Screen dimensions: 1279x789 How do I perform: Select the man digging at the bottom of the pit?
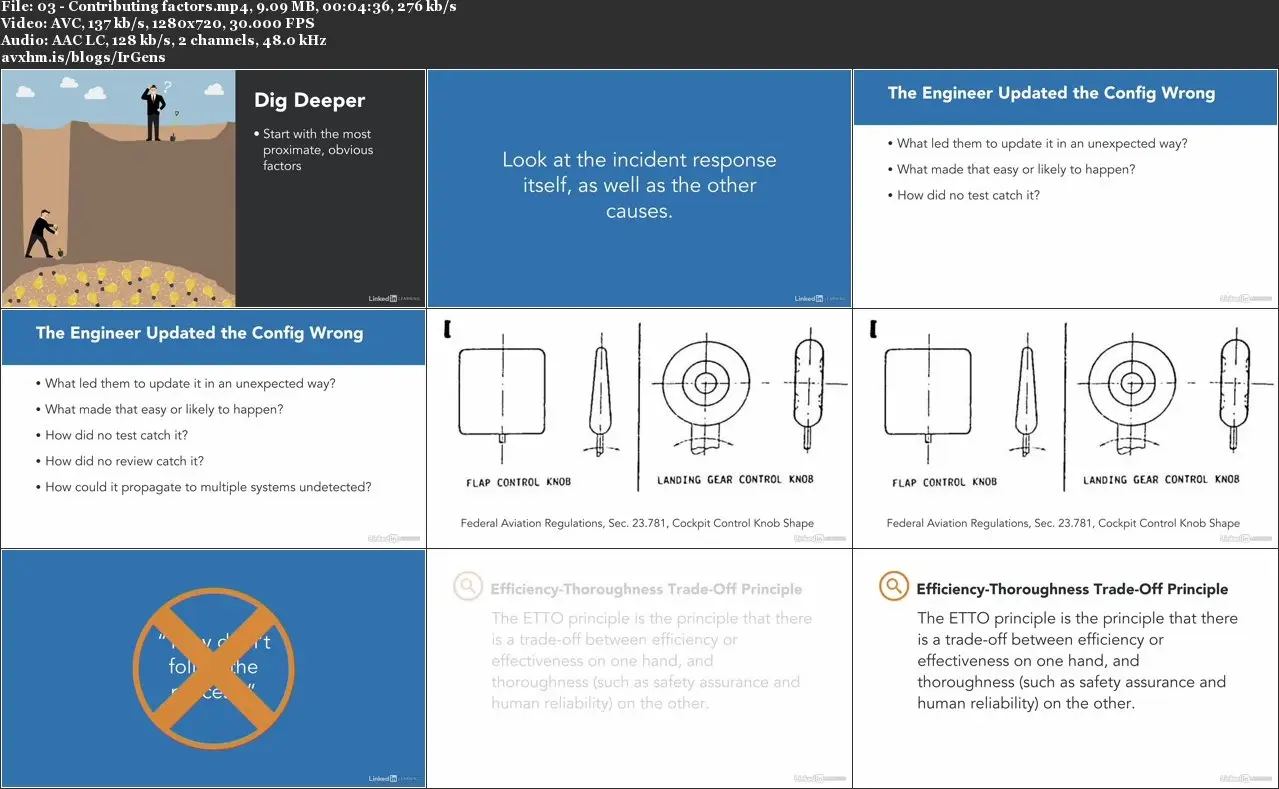(x=42, y=234)
